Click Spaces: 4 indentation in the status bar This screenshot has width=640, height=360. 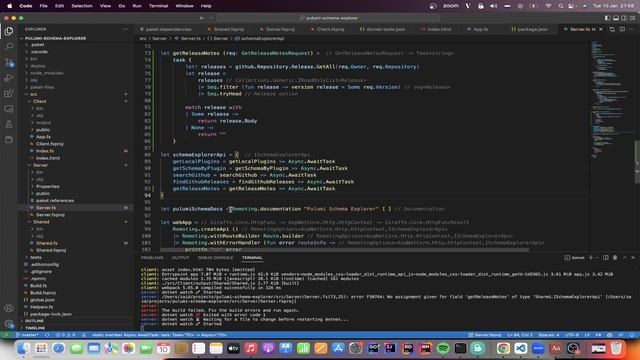(x=549, y=335)
